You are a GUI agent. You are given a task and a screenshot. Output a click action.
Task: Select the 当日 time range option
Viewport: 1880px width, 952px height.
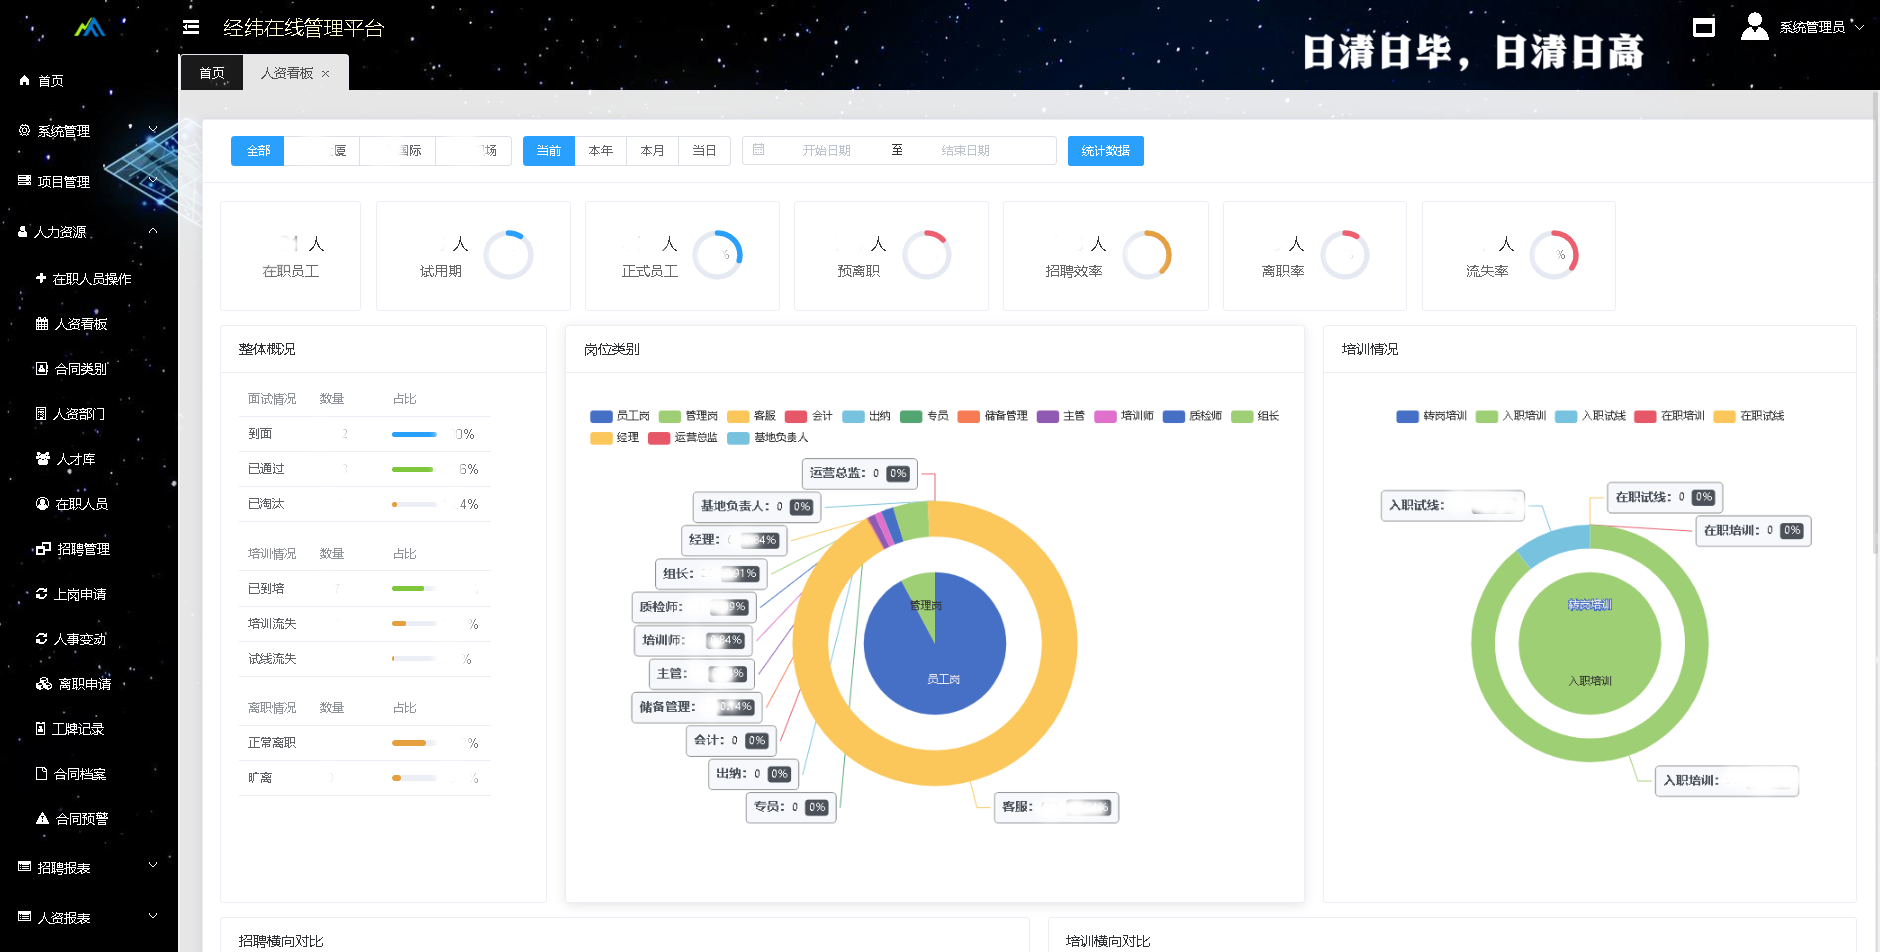point(704,151)
